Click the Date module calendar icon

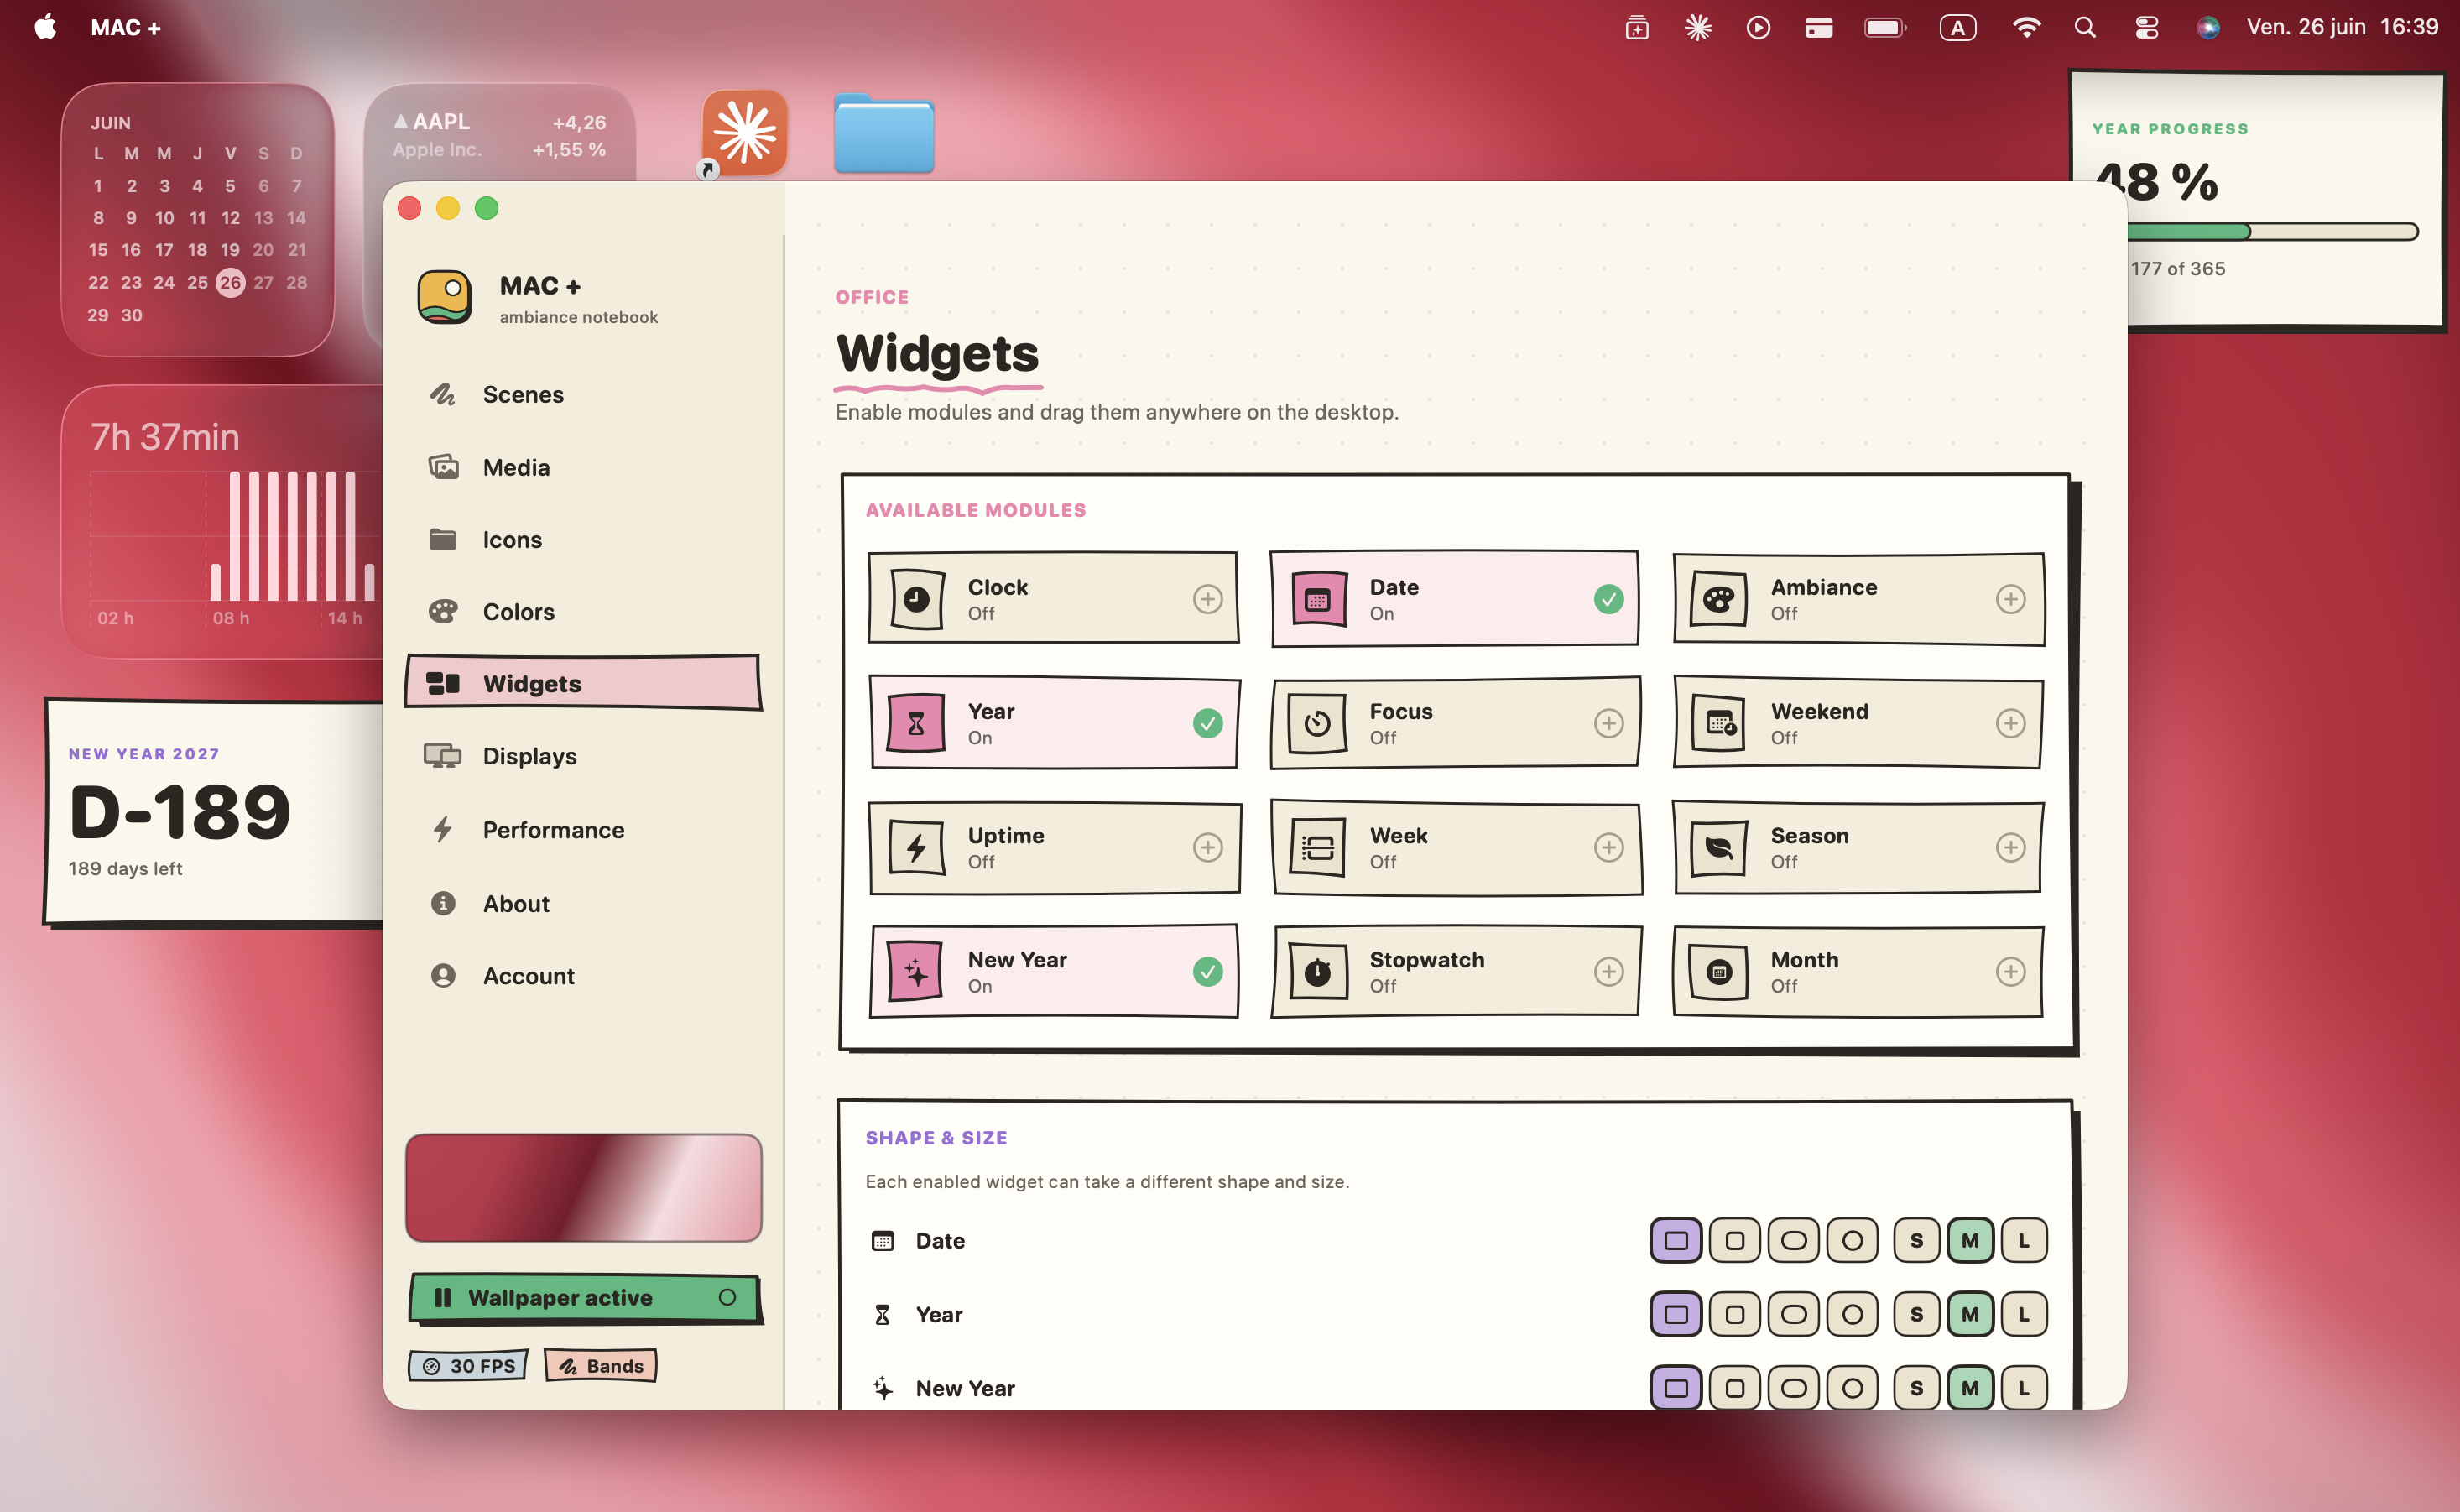click(x=1318, y=598)
